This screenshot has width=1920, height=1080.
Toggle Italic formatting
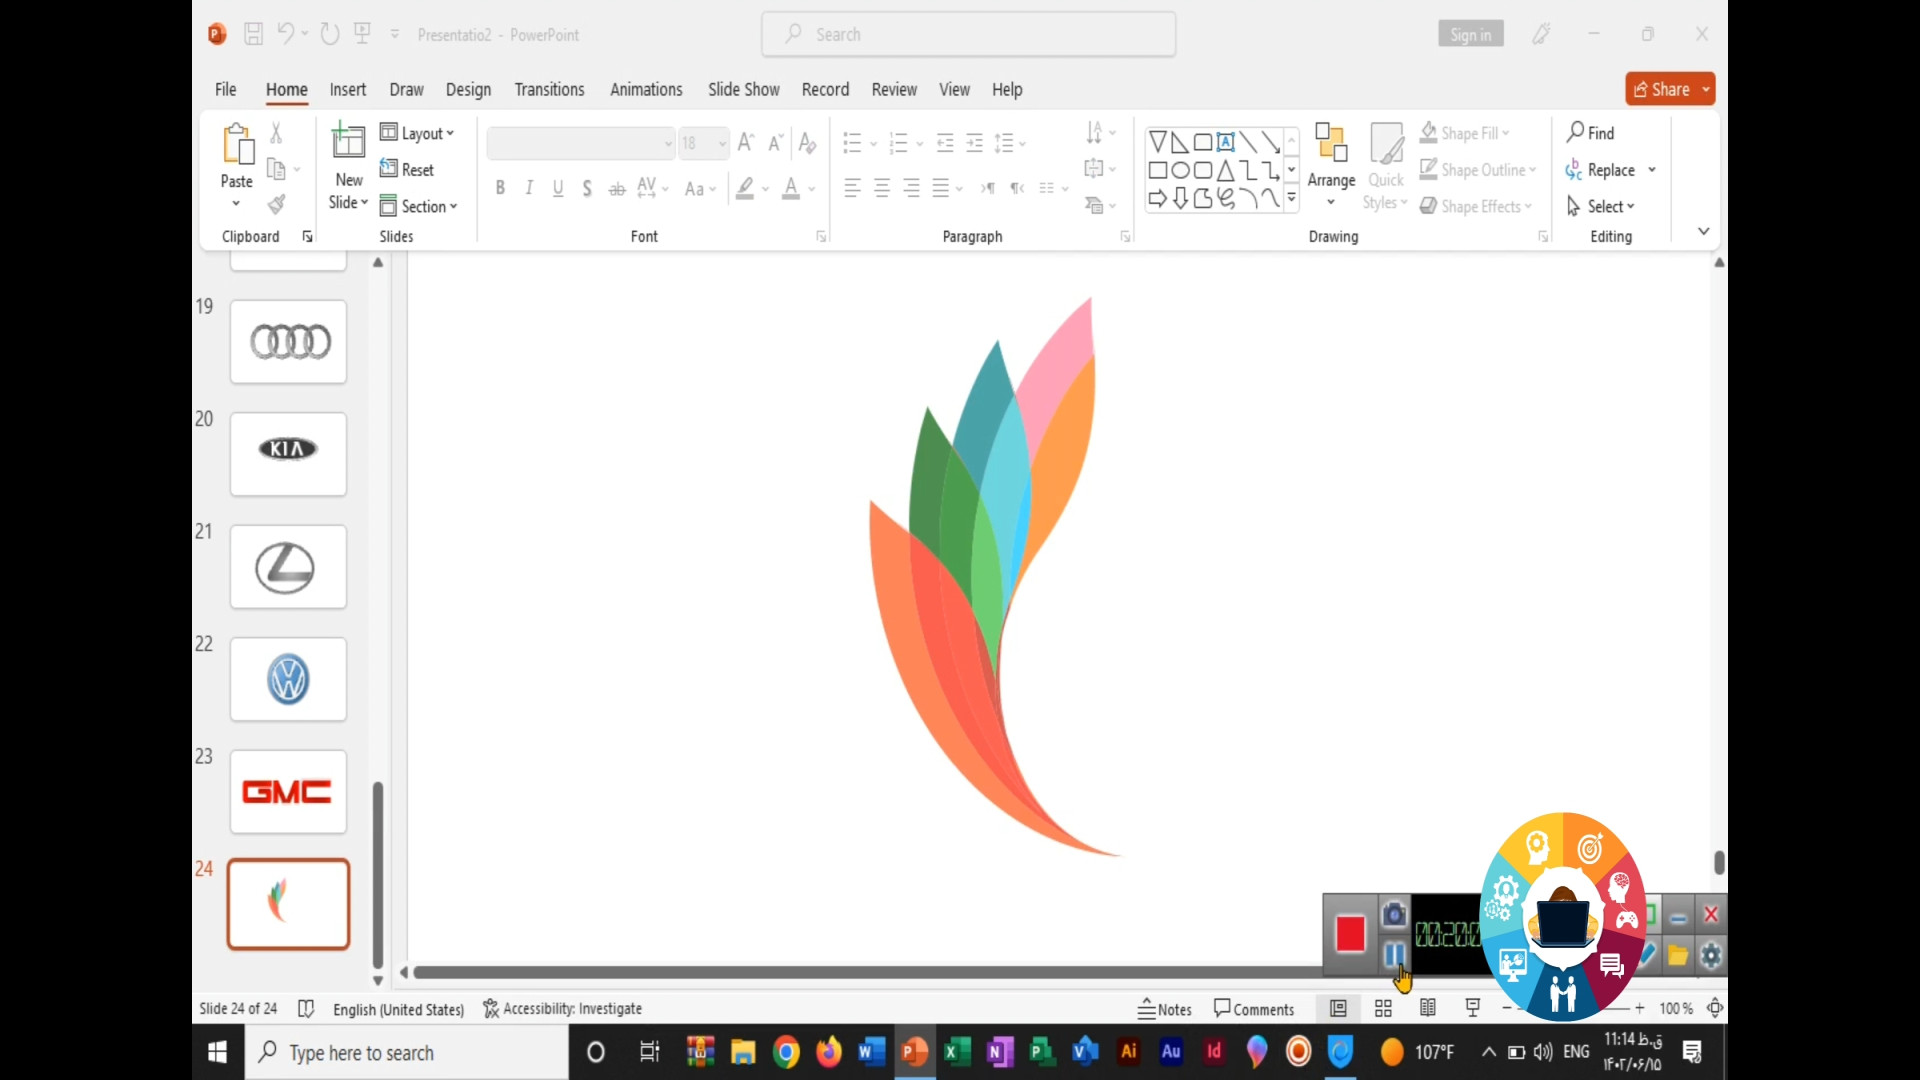529,188
